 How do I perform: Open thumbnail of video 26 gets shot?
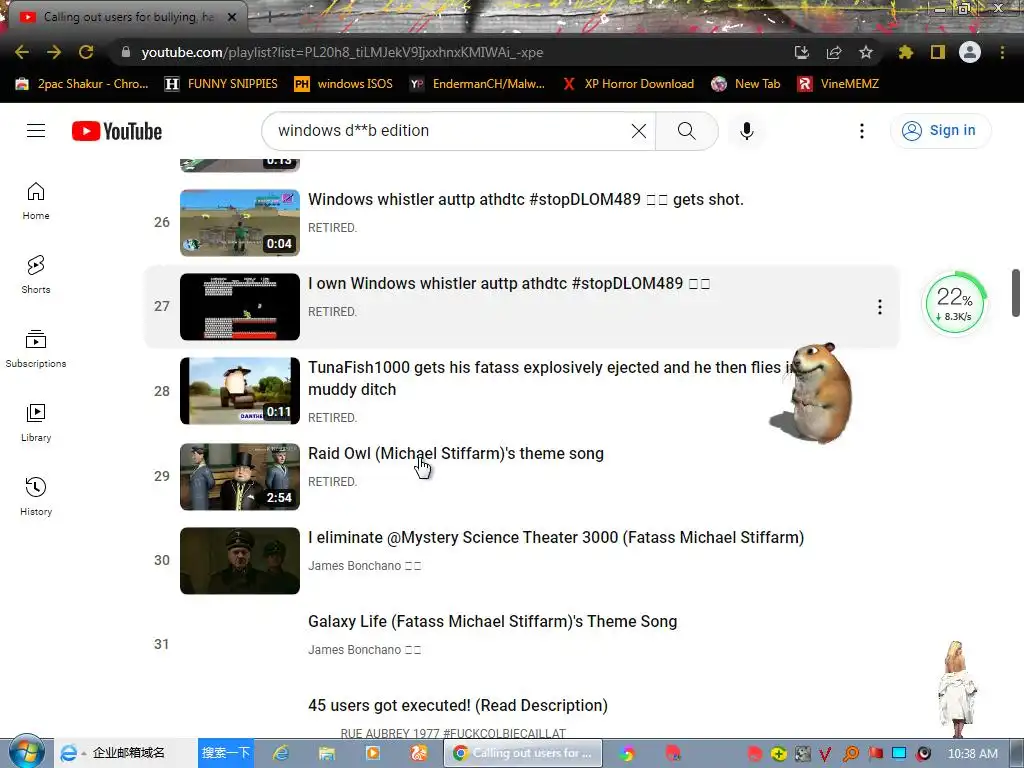(x=240, y=223)
